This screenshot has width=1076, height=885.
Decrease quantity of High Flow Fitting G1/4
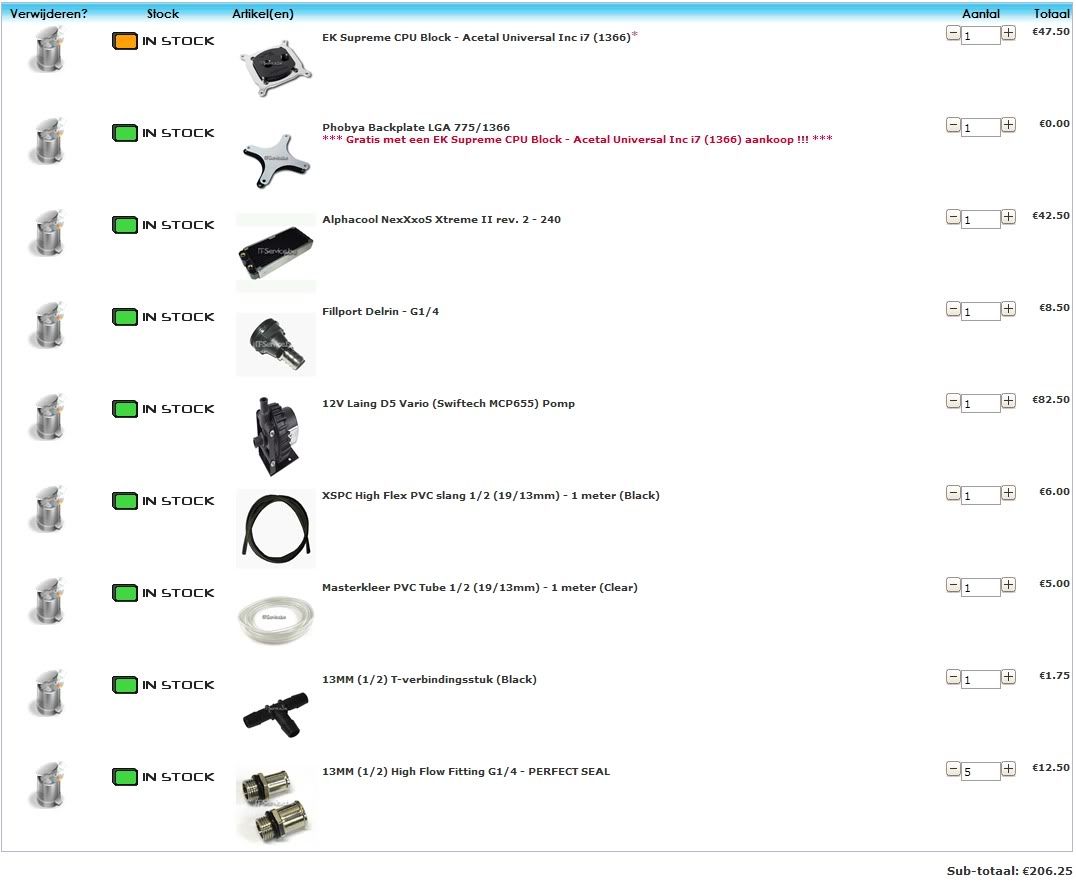point(953,768)
